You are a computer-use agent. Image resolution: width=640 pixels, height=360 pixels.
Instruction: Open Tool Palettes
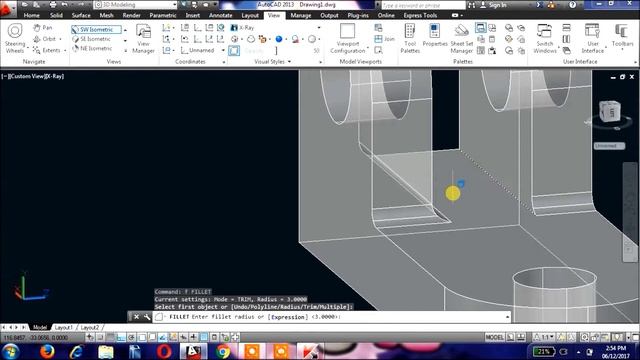click(410, 38)
